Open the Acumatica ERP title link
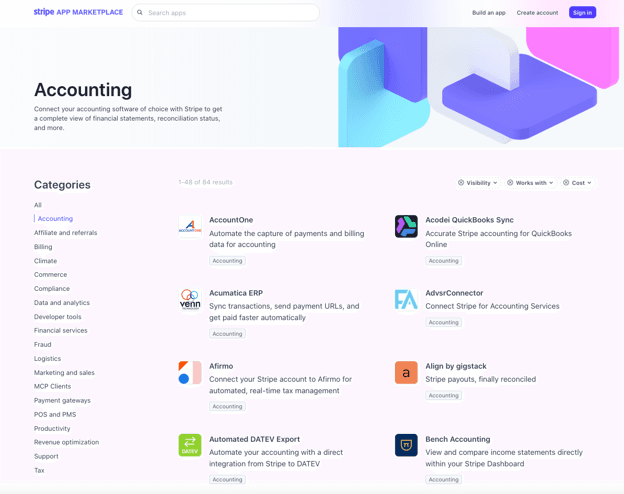This screenshot has height=494, width=624. point(236,293)
